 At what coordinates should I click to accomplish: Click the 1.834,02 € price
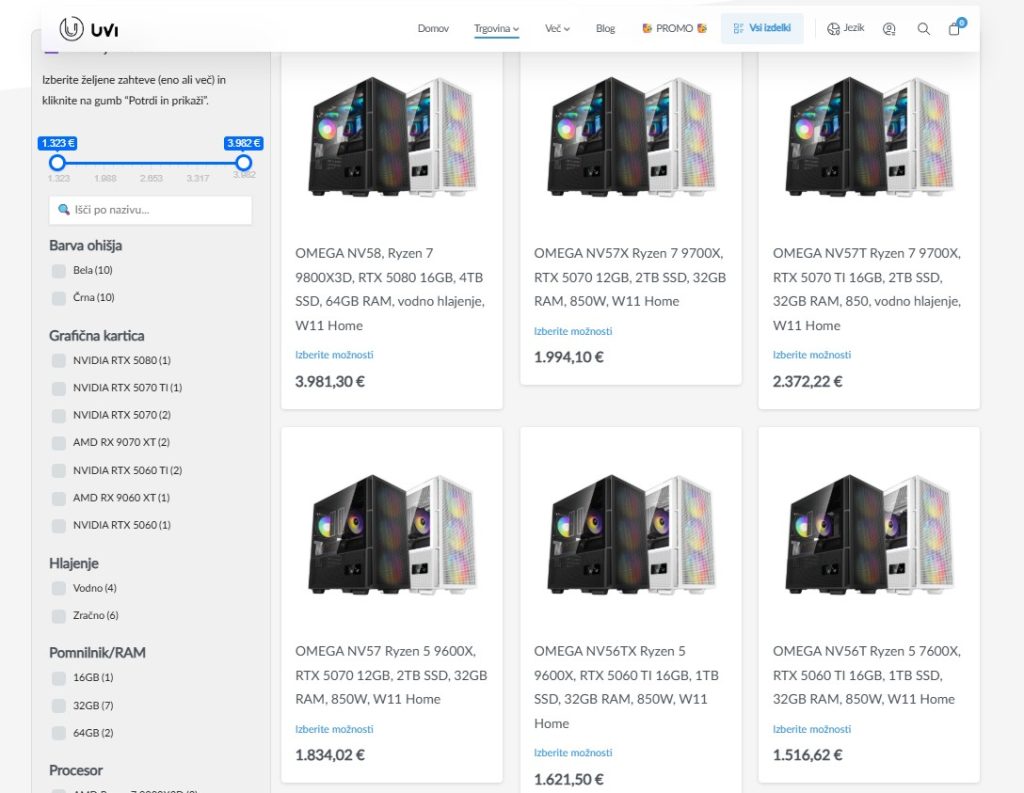pos(330,756)
